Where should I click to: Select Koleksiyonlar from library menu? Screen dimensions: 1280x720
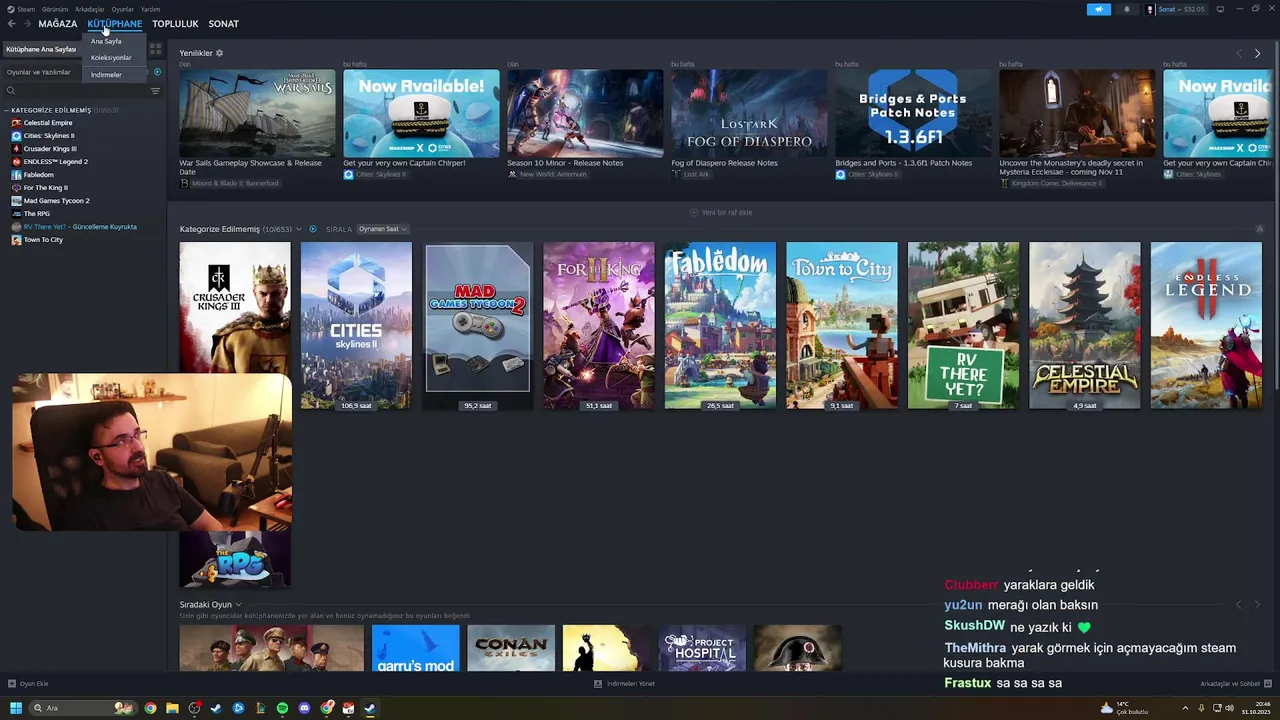[111, 58]
